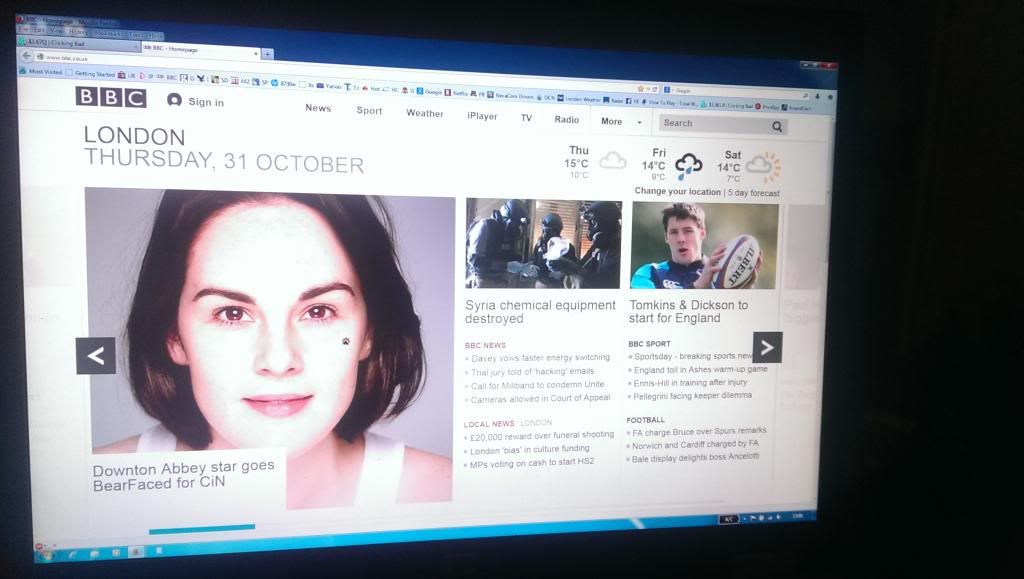The image size is (1024, 579).
Task: Advance carousel with the right arrow
Action: point(767,347)
